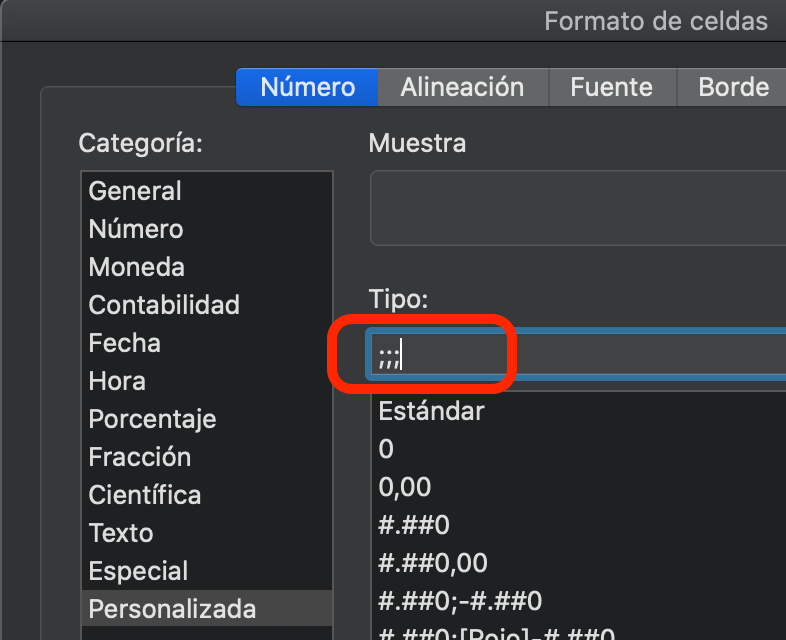Viewport: 786px width, 640px height.
Task: Open the Borde tab
Action: point(732,87)
